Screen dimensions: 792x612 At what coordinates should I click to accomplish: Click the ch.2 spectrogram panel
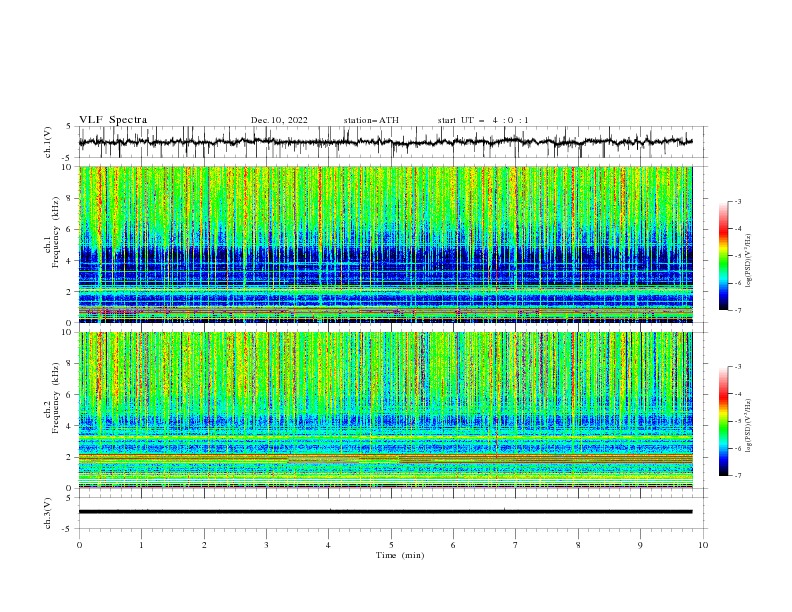(386, 410)
